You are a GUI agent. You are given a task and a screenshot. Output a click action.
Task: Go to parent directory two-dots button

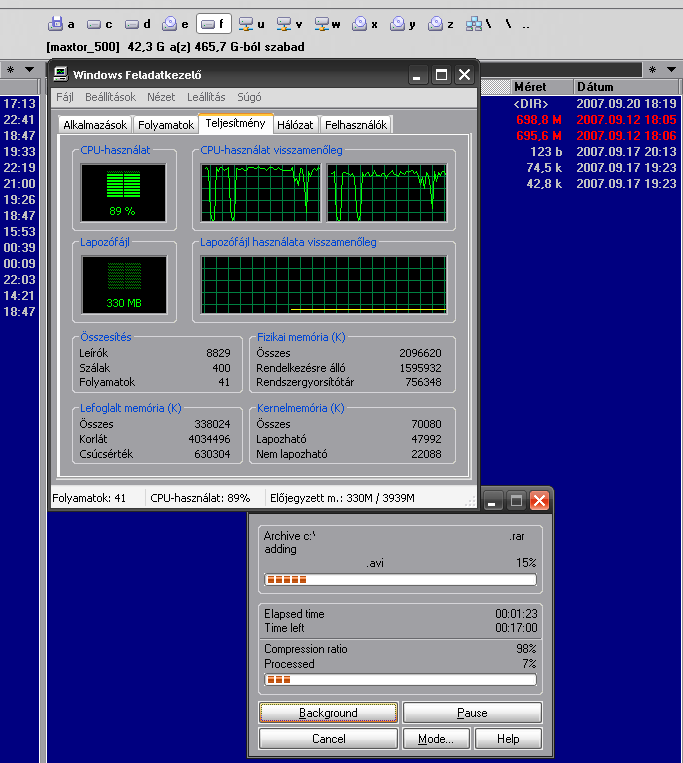tap(526, 24)
